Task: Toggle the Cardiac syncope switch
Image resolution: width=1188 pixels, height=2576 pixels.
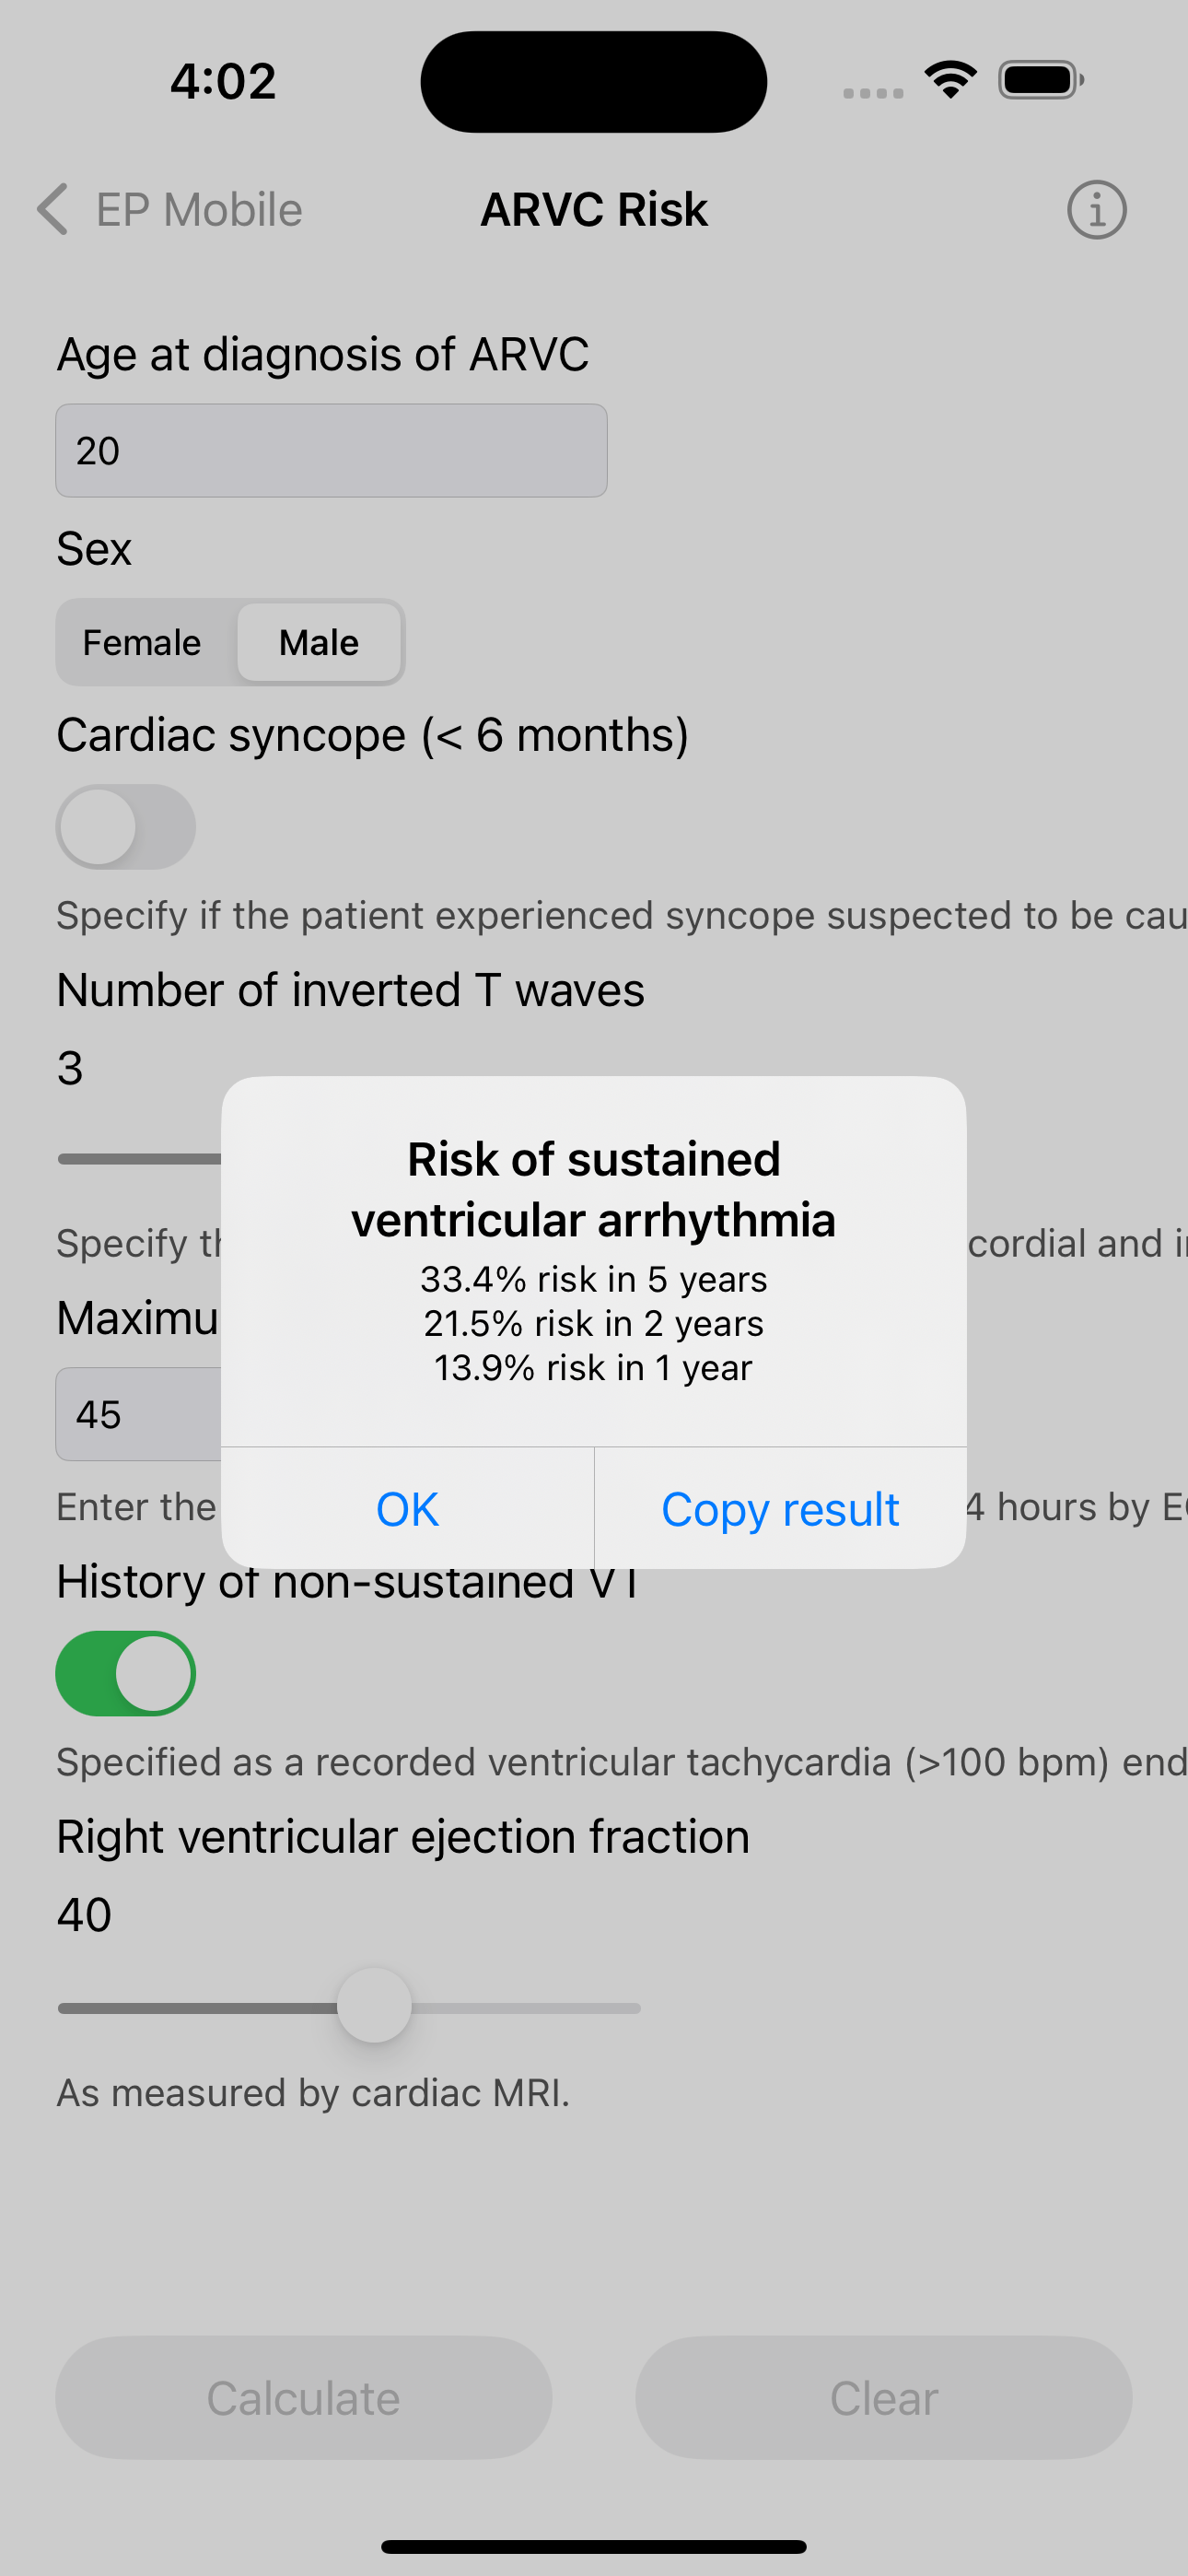Action: [126, 827]
